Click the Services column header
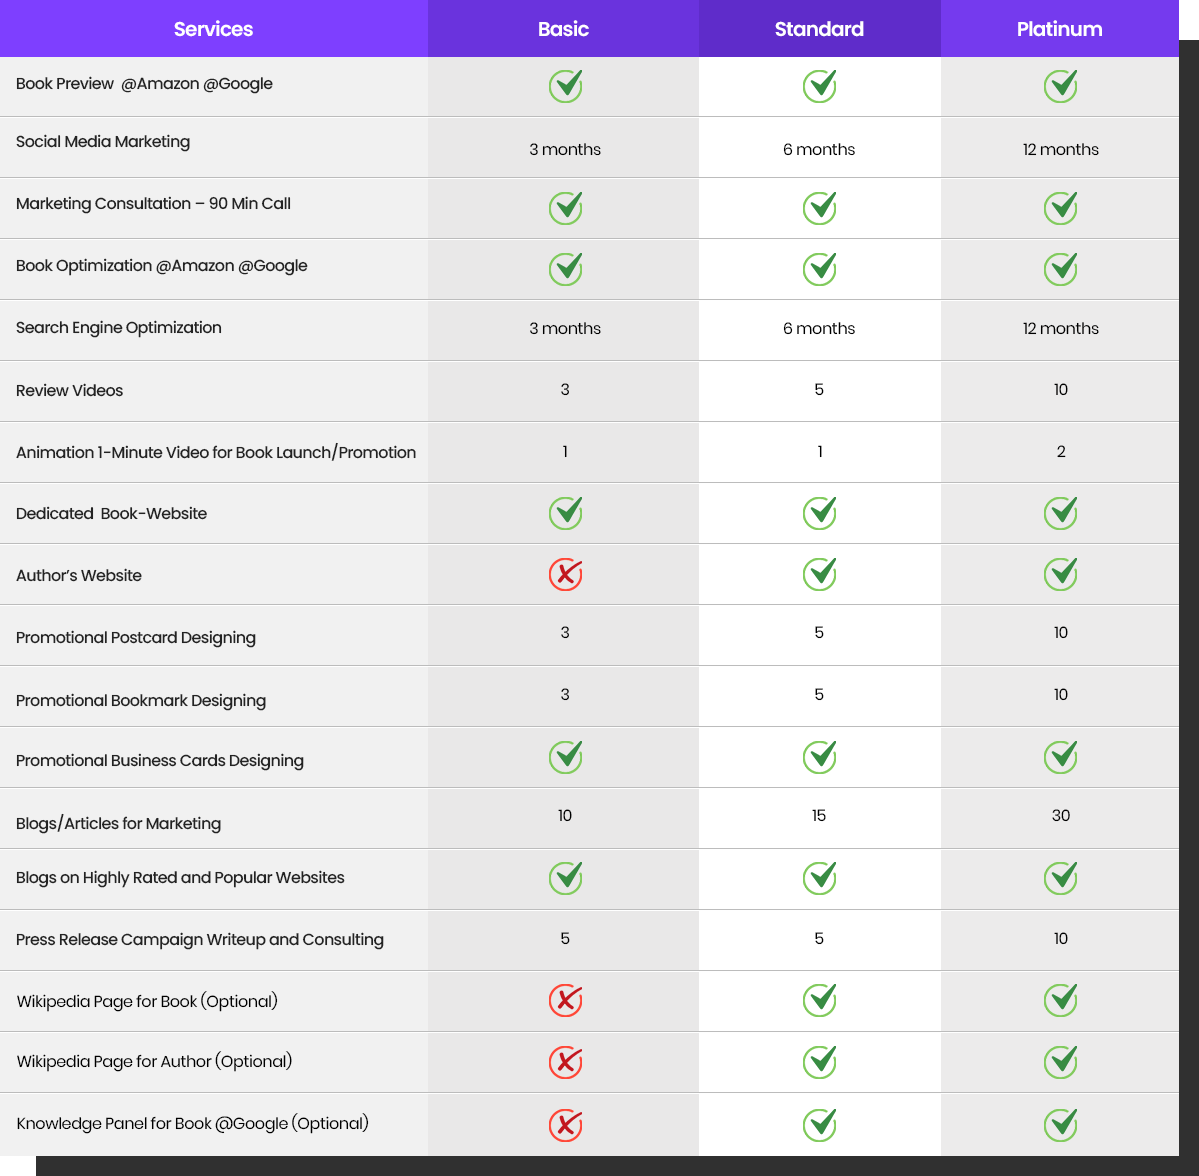Viewport: 1199px width, 1176px height. point(213,29)
